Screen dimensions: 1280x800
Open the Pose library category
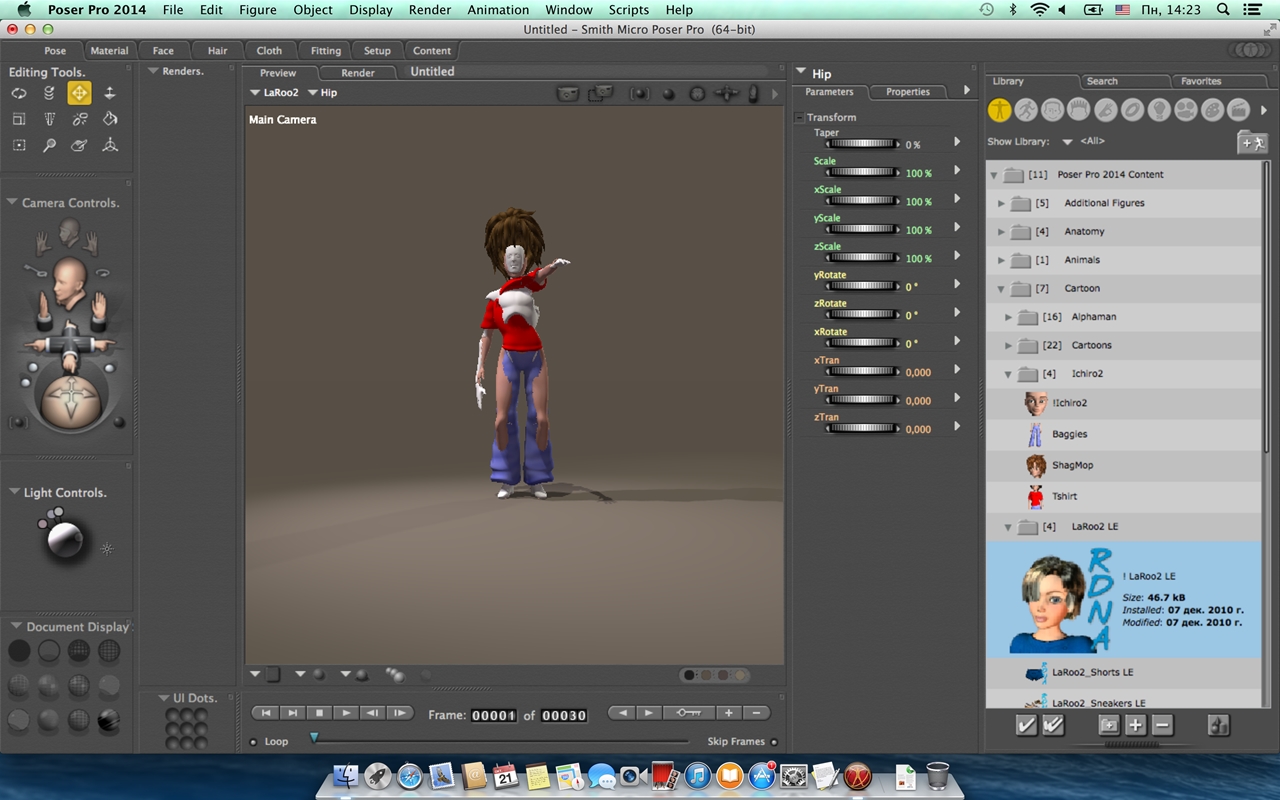click(1026, 110)
